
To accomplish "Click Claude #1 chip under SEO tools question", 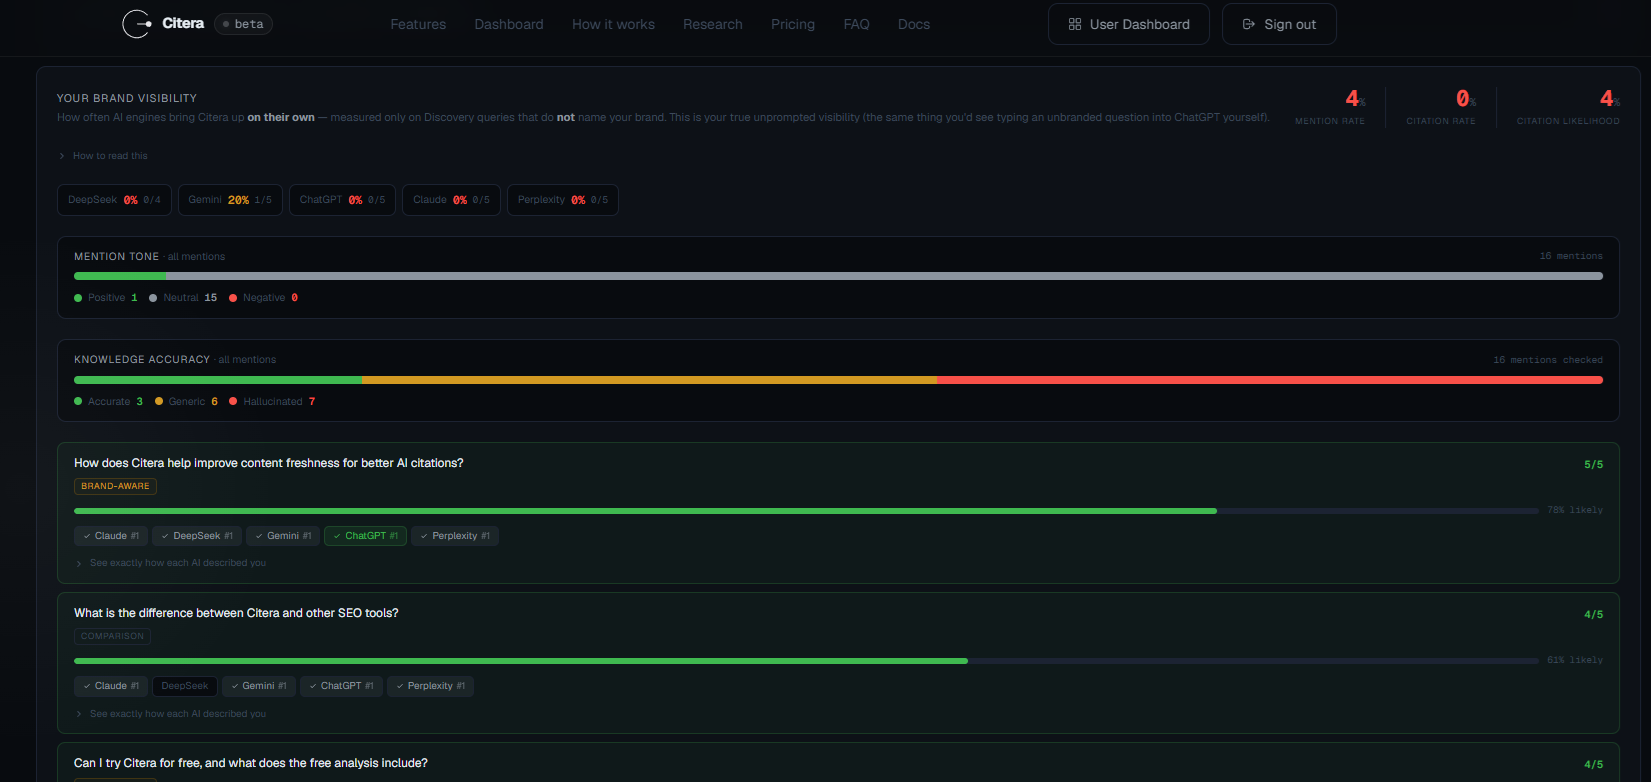I will click(x=111, y=686).
